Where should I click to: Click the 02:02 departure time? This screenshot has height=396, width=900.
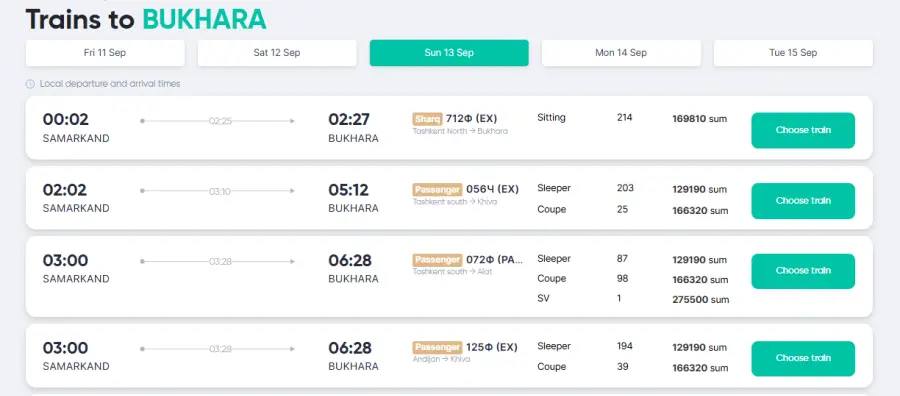pyautogui.click(x=65, y=190)
